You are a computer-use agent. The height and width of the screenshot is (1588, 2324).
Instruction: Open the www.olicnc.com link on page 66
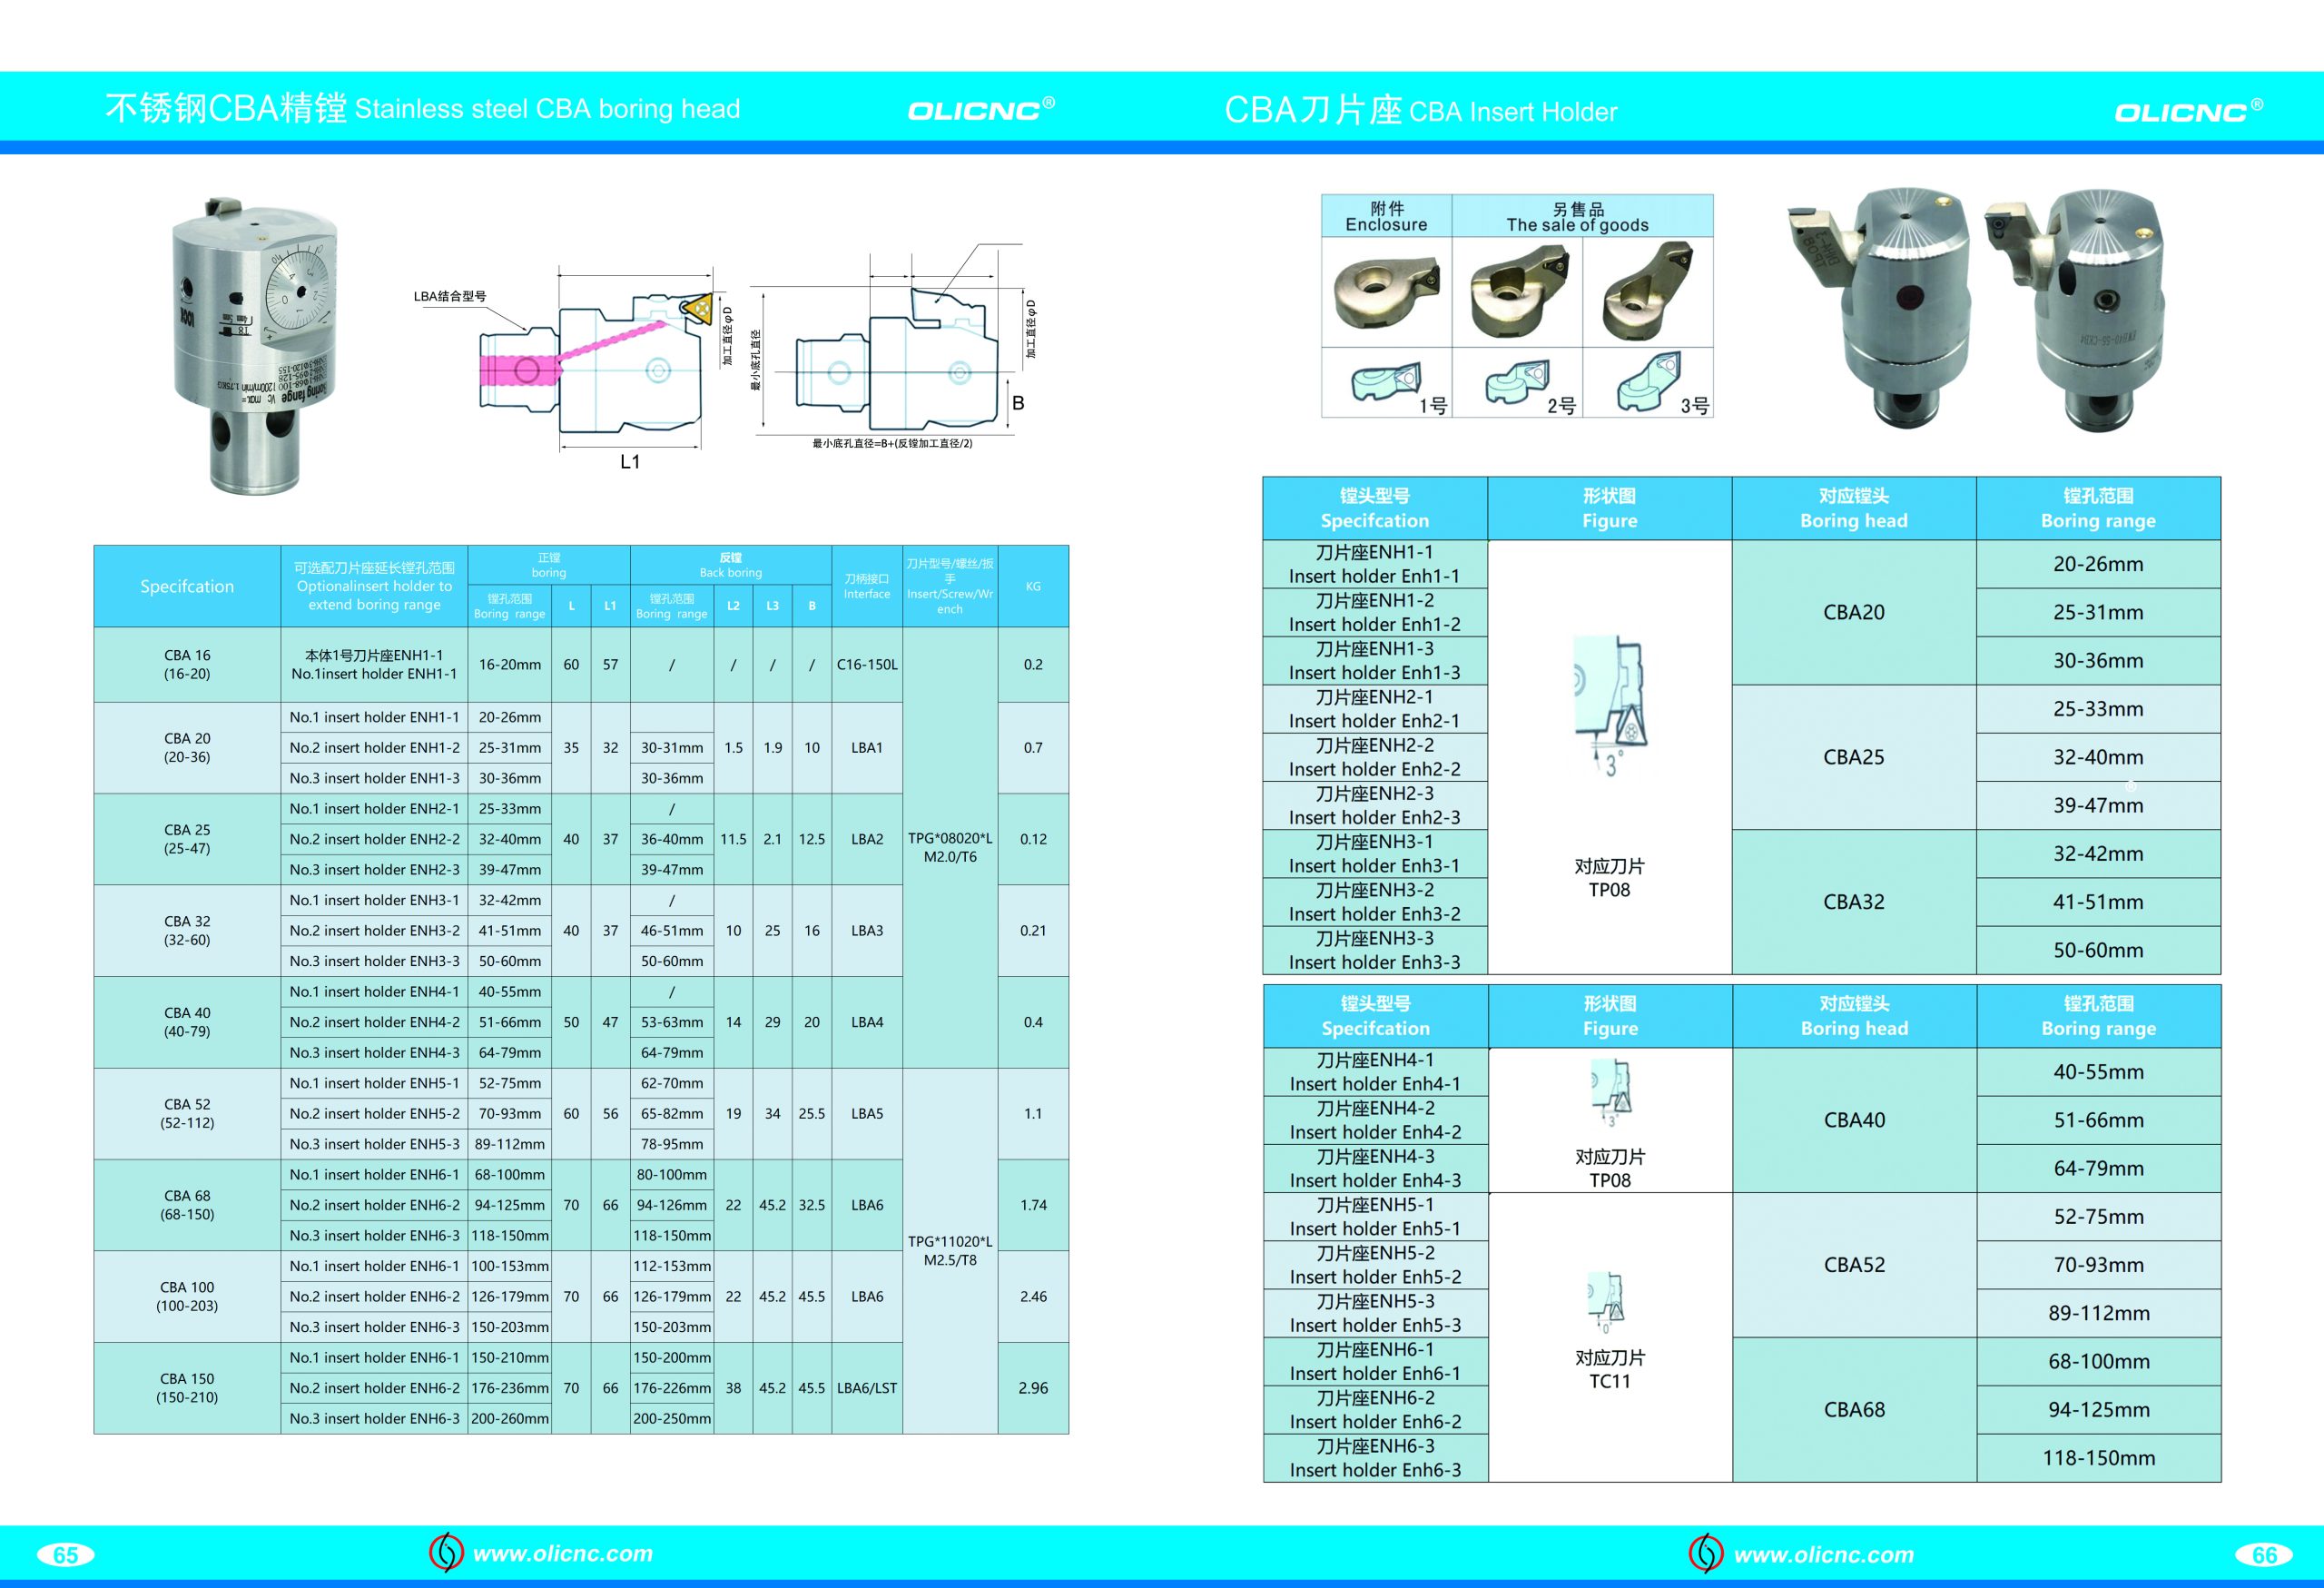1824,1554
